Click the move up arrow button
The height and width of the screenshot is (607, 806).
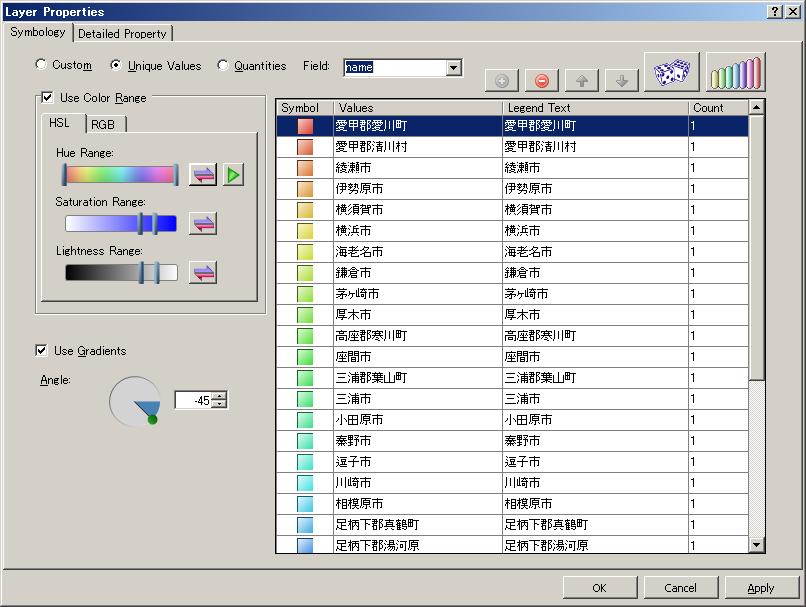[582, 81]
